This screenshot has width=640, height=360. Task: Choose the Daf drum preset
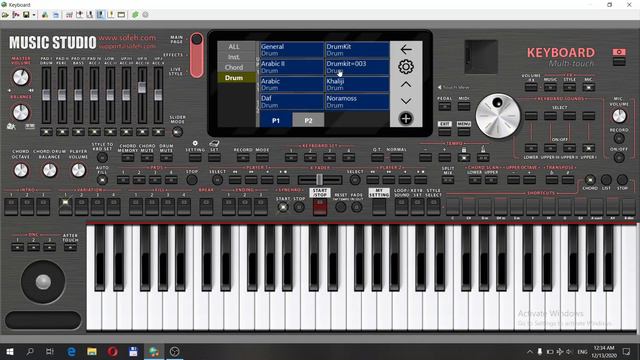click(x=292, y=102)
